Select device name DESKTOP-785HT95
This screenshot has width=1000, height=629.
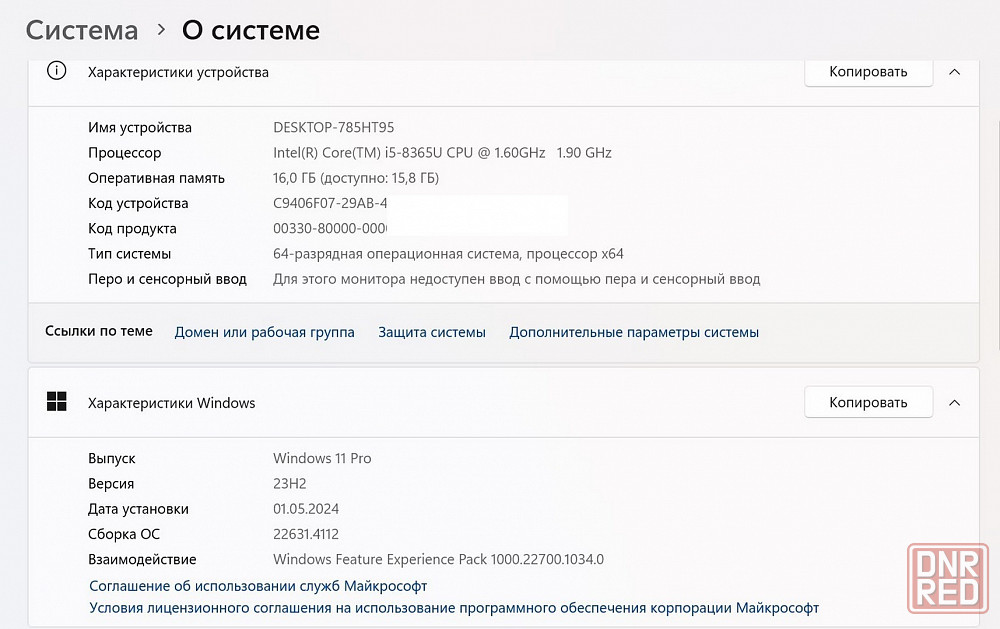[334, 128]
